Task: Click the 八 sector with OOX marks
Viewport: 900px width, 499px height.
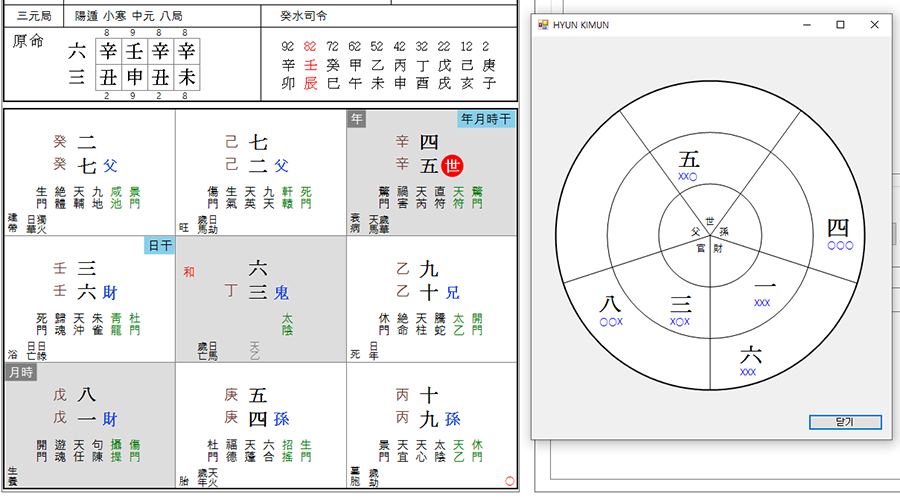Action: [610, 304]
